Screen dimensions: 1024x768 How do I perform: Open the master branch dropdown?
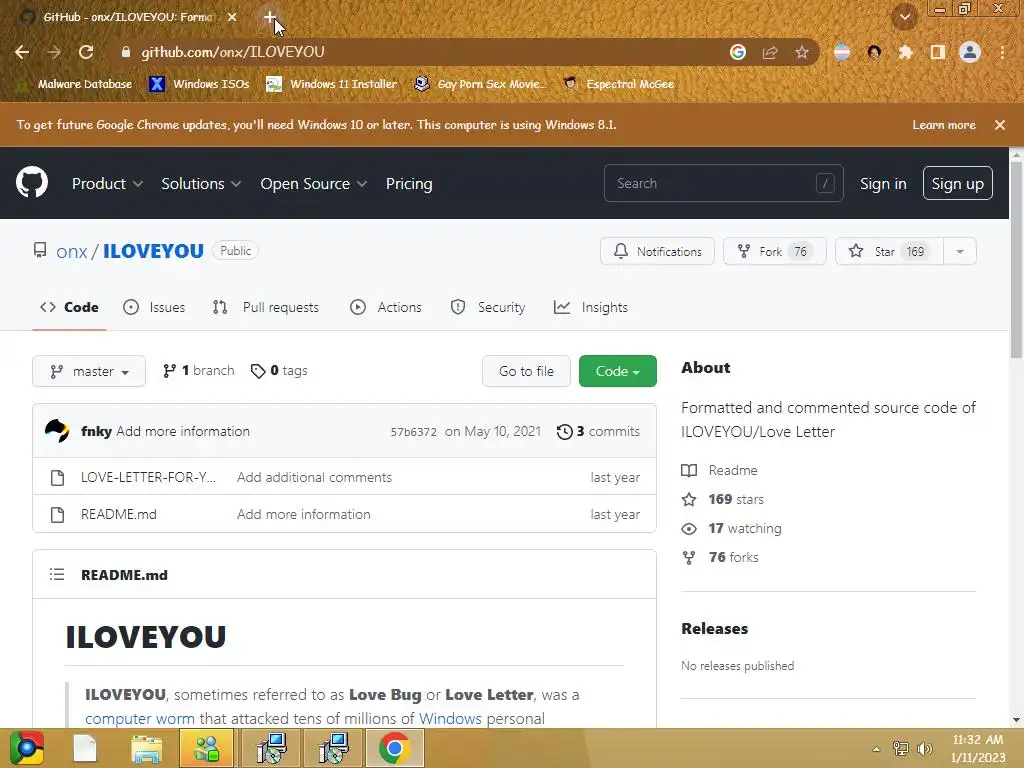pyautogui.click(x=89, y=371)
